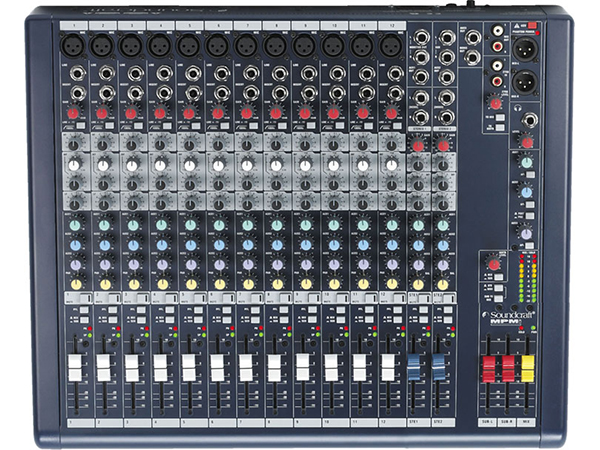Click the top XLR mix output connector

[523, 50]
